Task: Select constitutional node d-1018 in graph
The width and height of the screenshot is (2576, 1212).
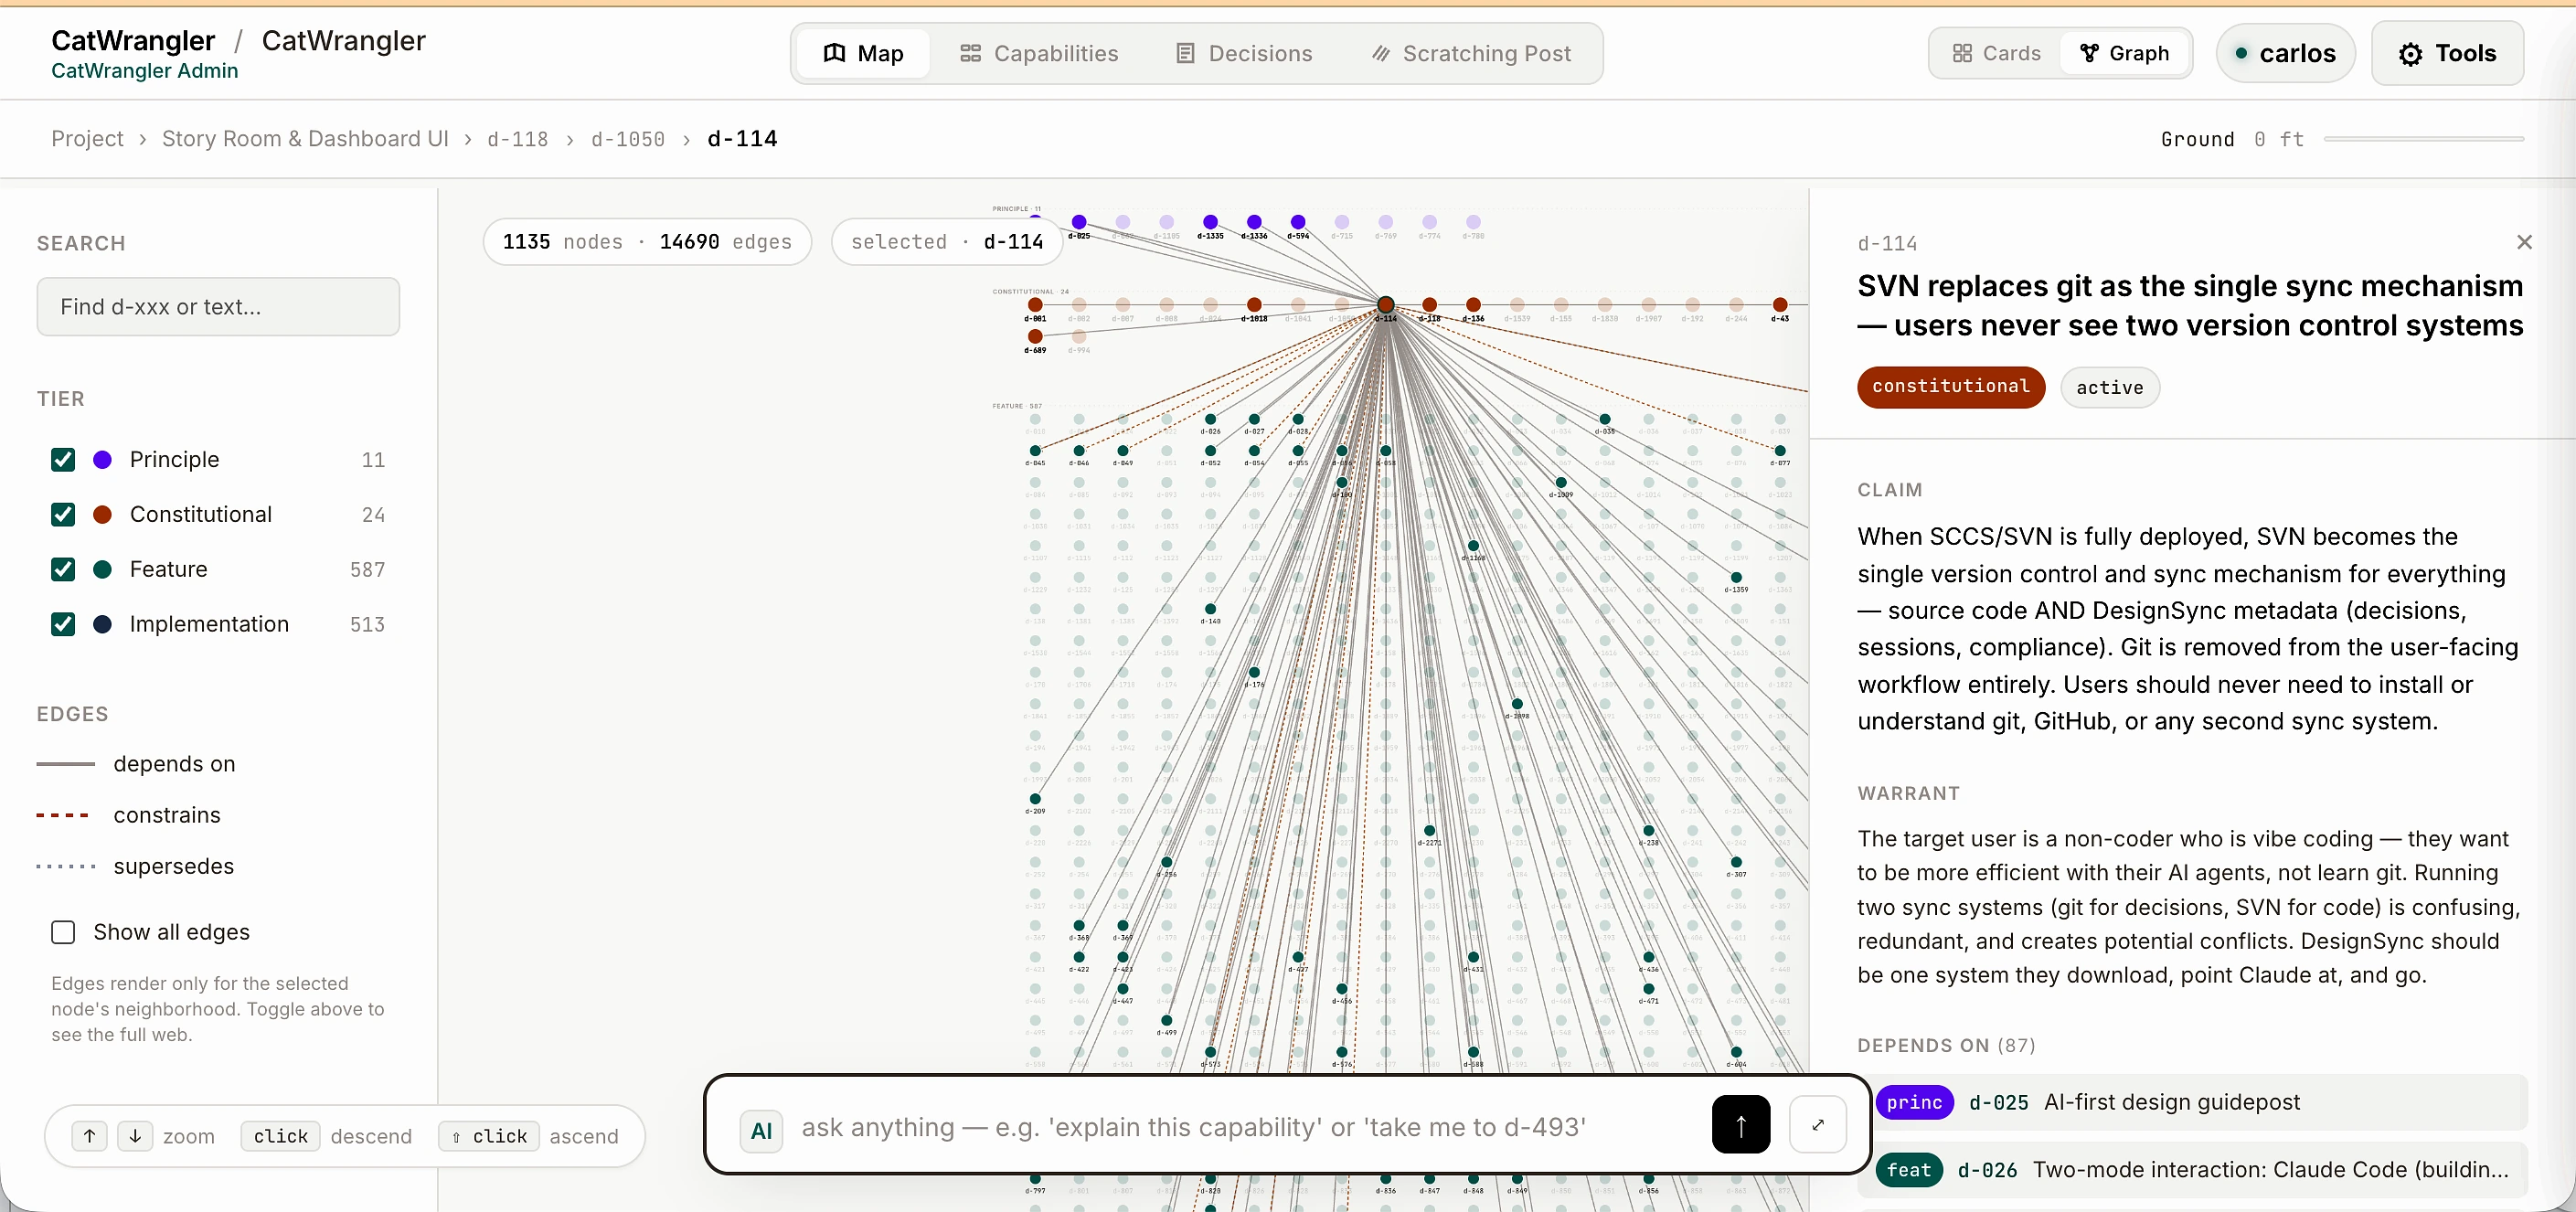Action: [1254, 305]
